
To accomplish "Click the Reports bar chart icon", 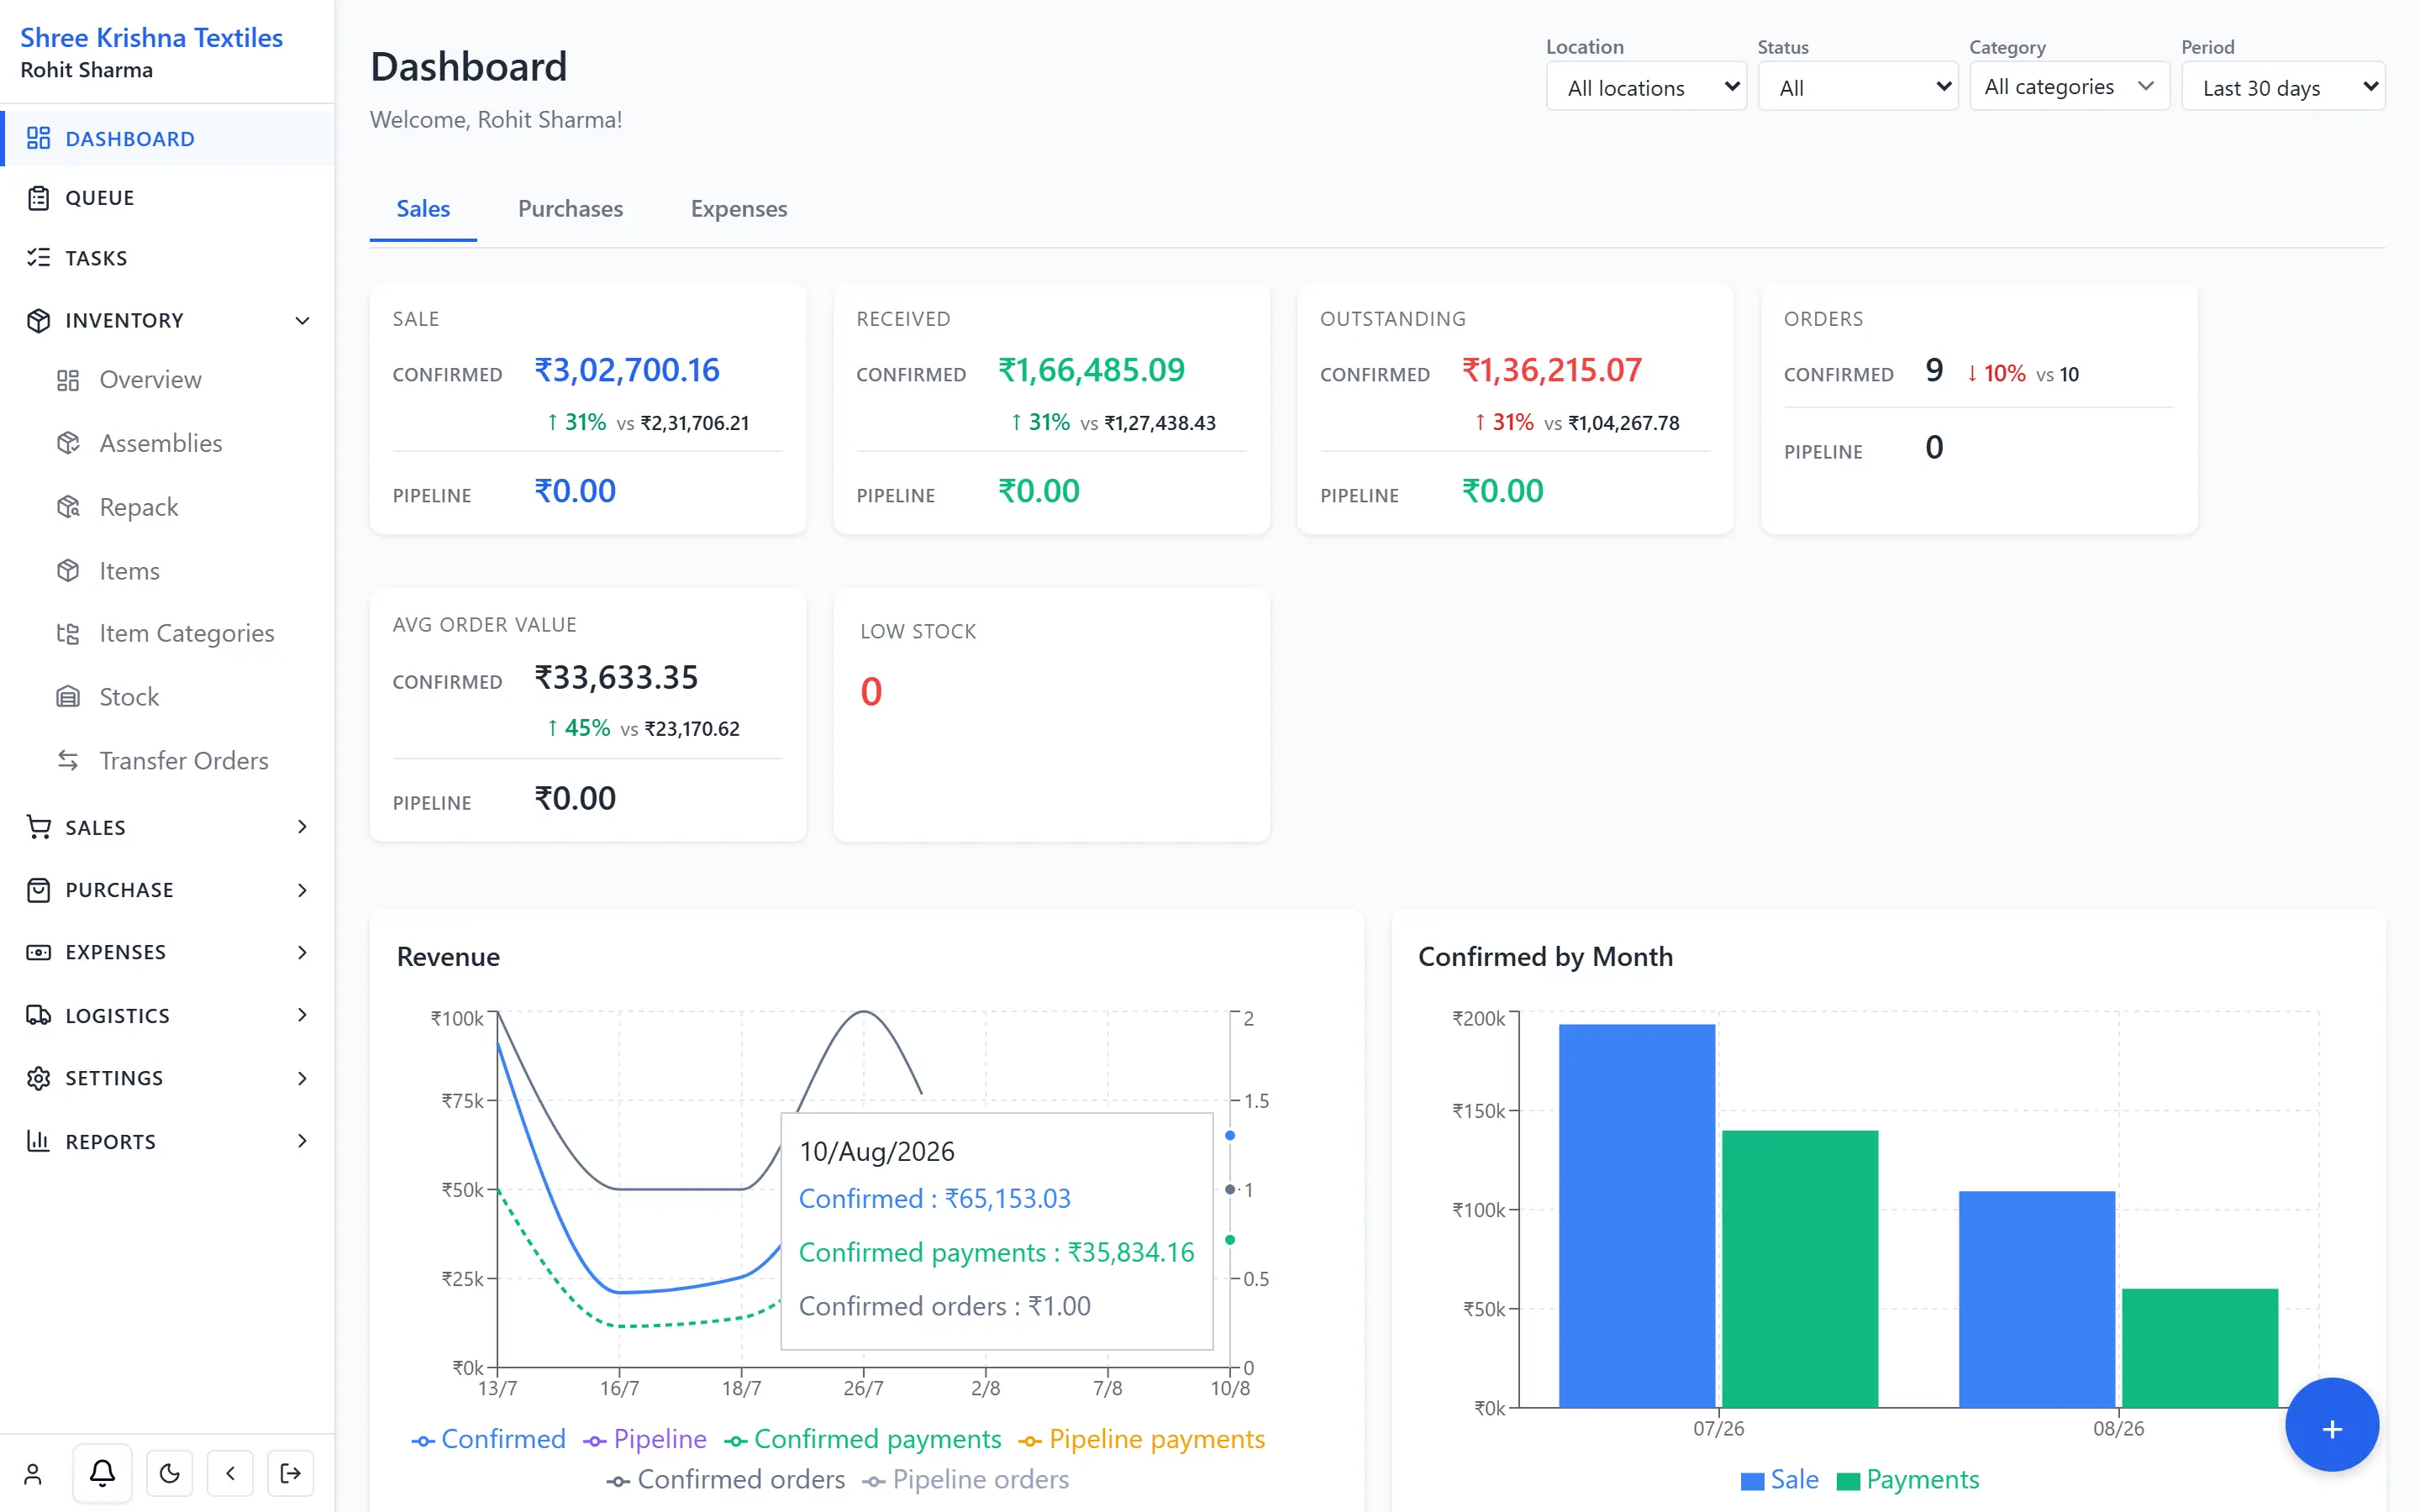I will [38, 1141].
